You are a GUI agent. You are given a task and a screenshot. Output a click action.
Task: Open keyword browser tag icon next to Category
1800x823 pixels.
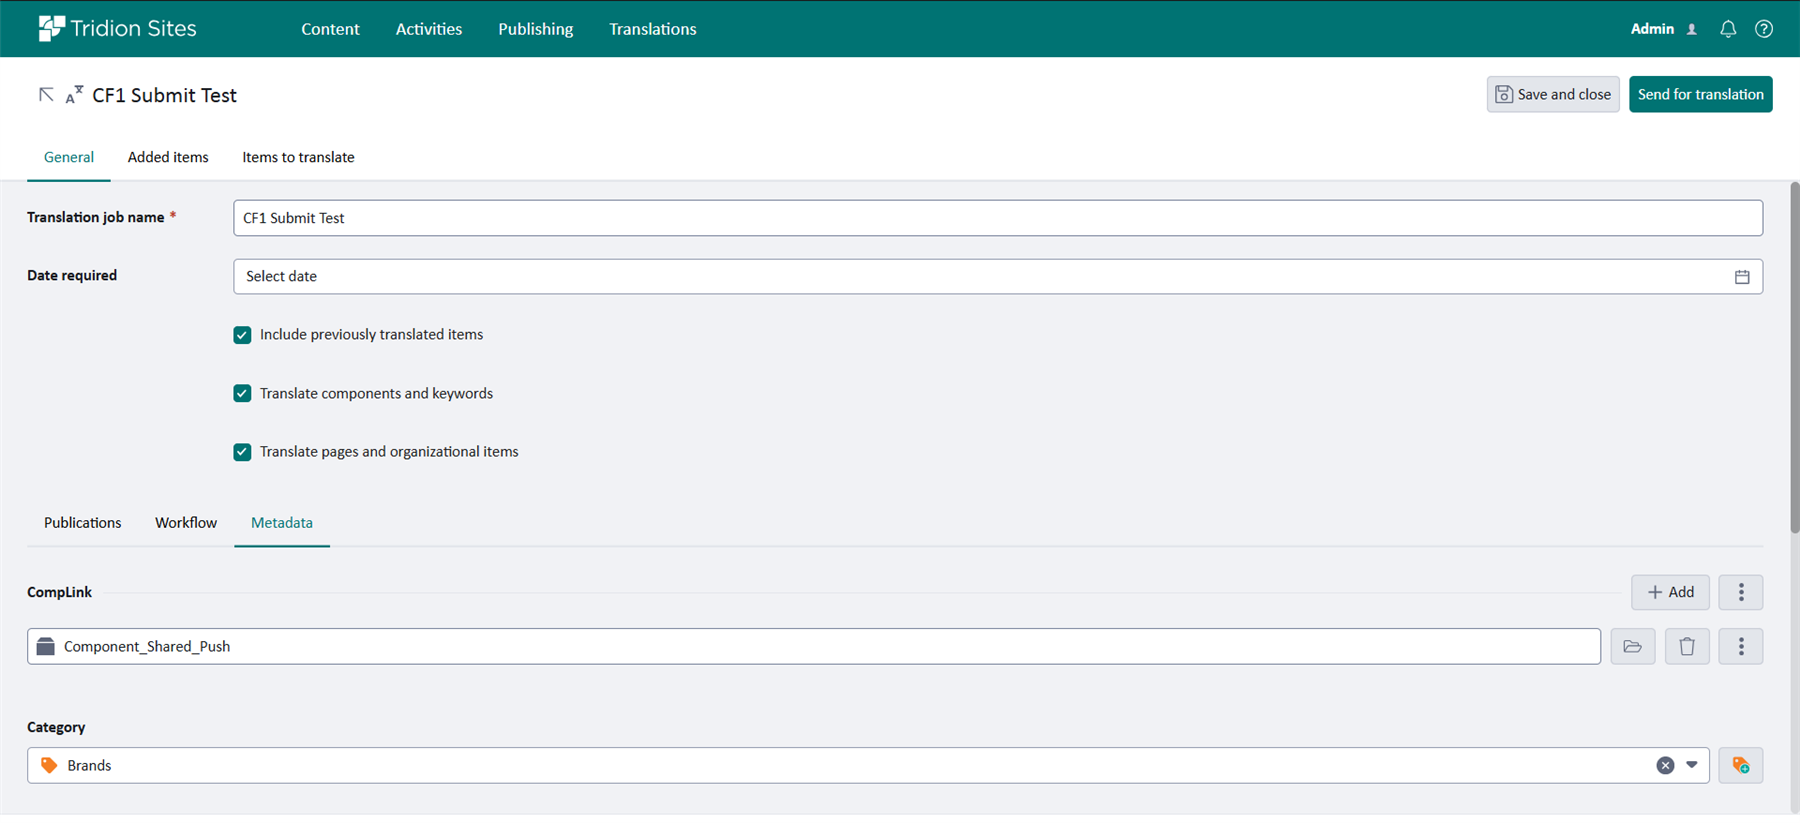pos(1740,766)
